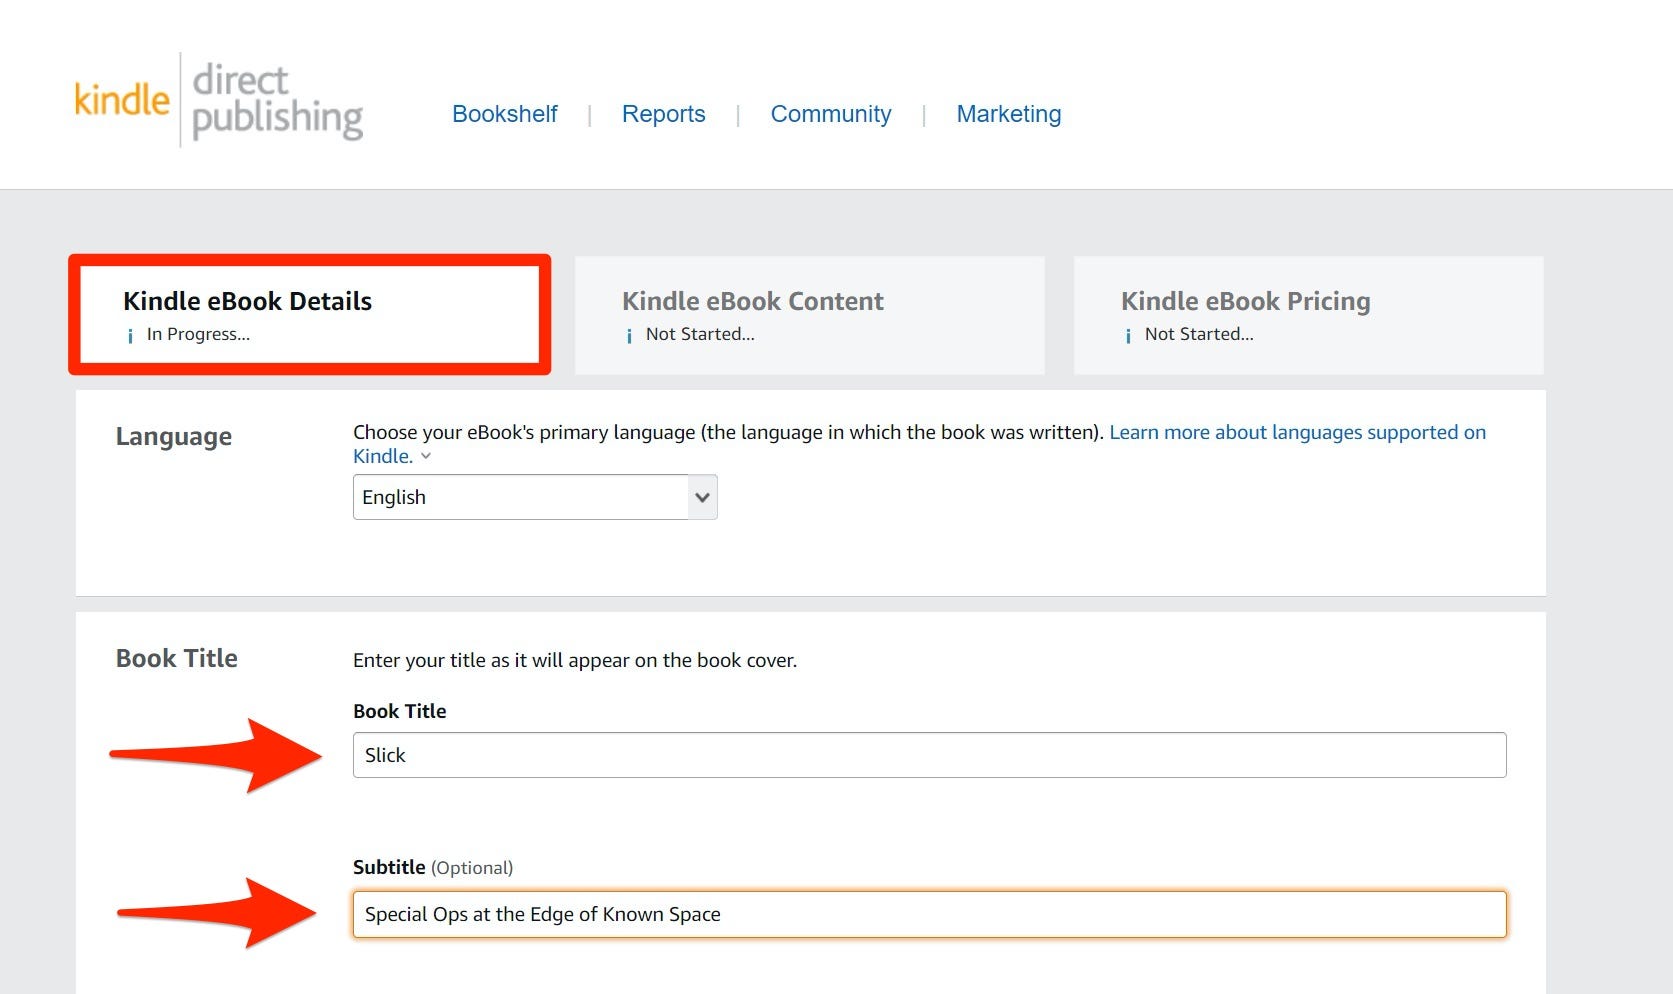Click info icon under Kindle eBook Content
This screenshot has width=1673, height=994.
629,336
